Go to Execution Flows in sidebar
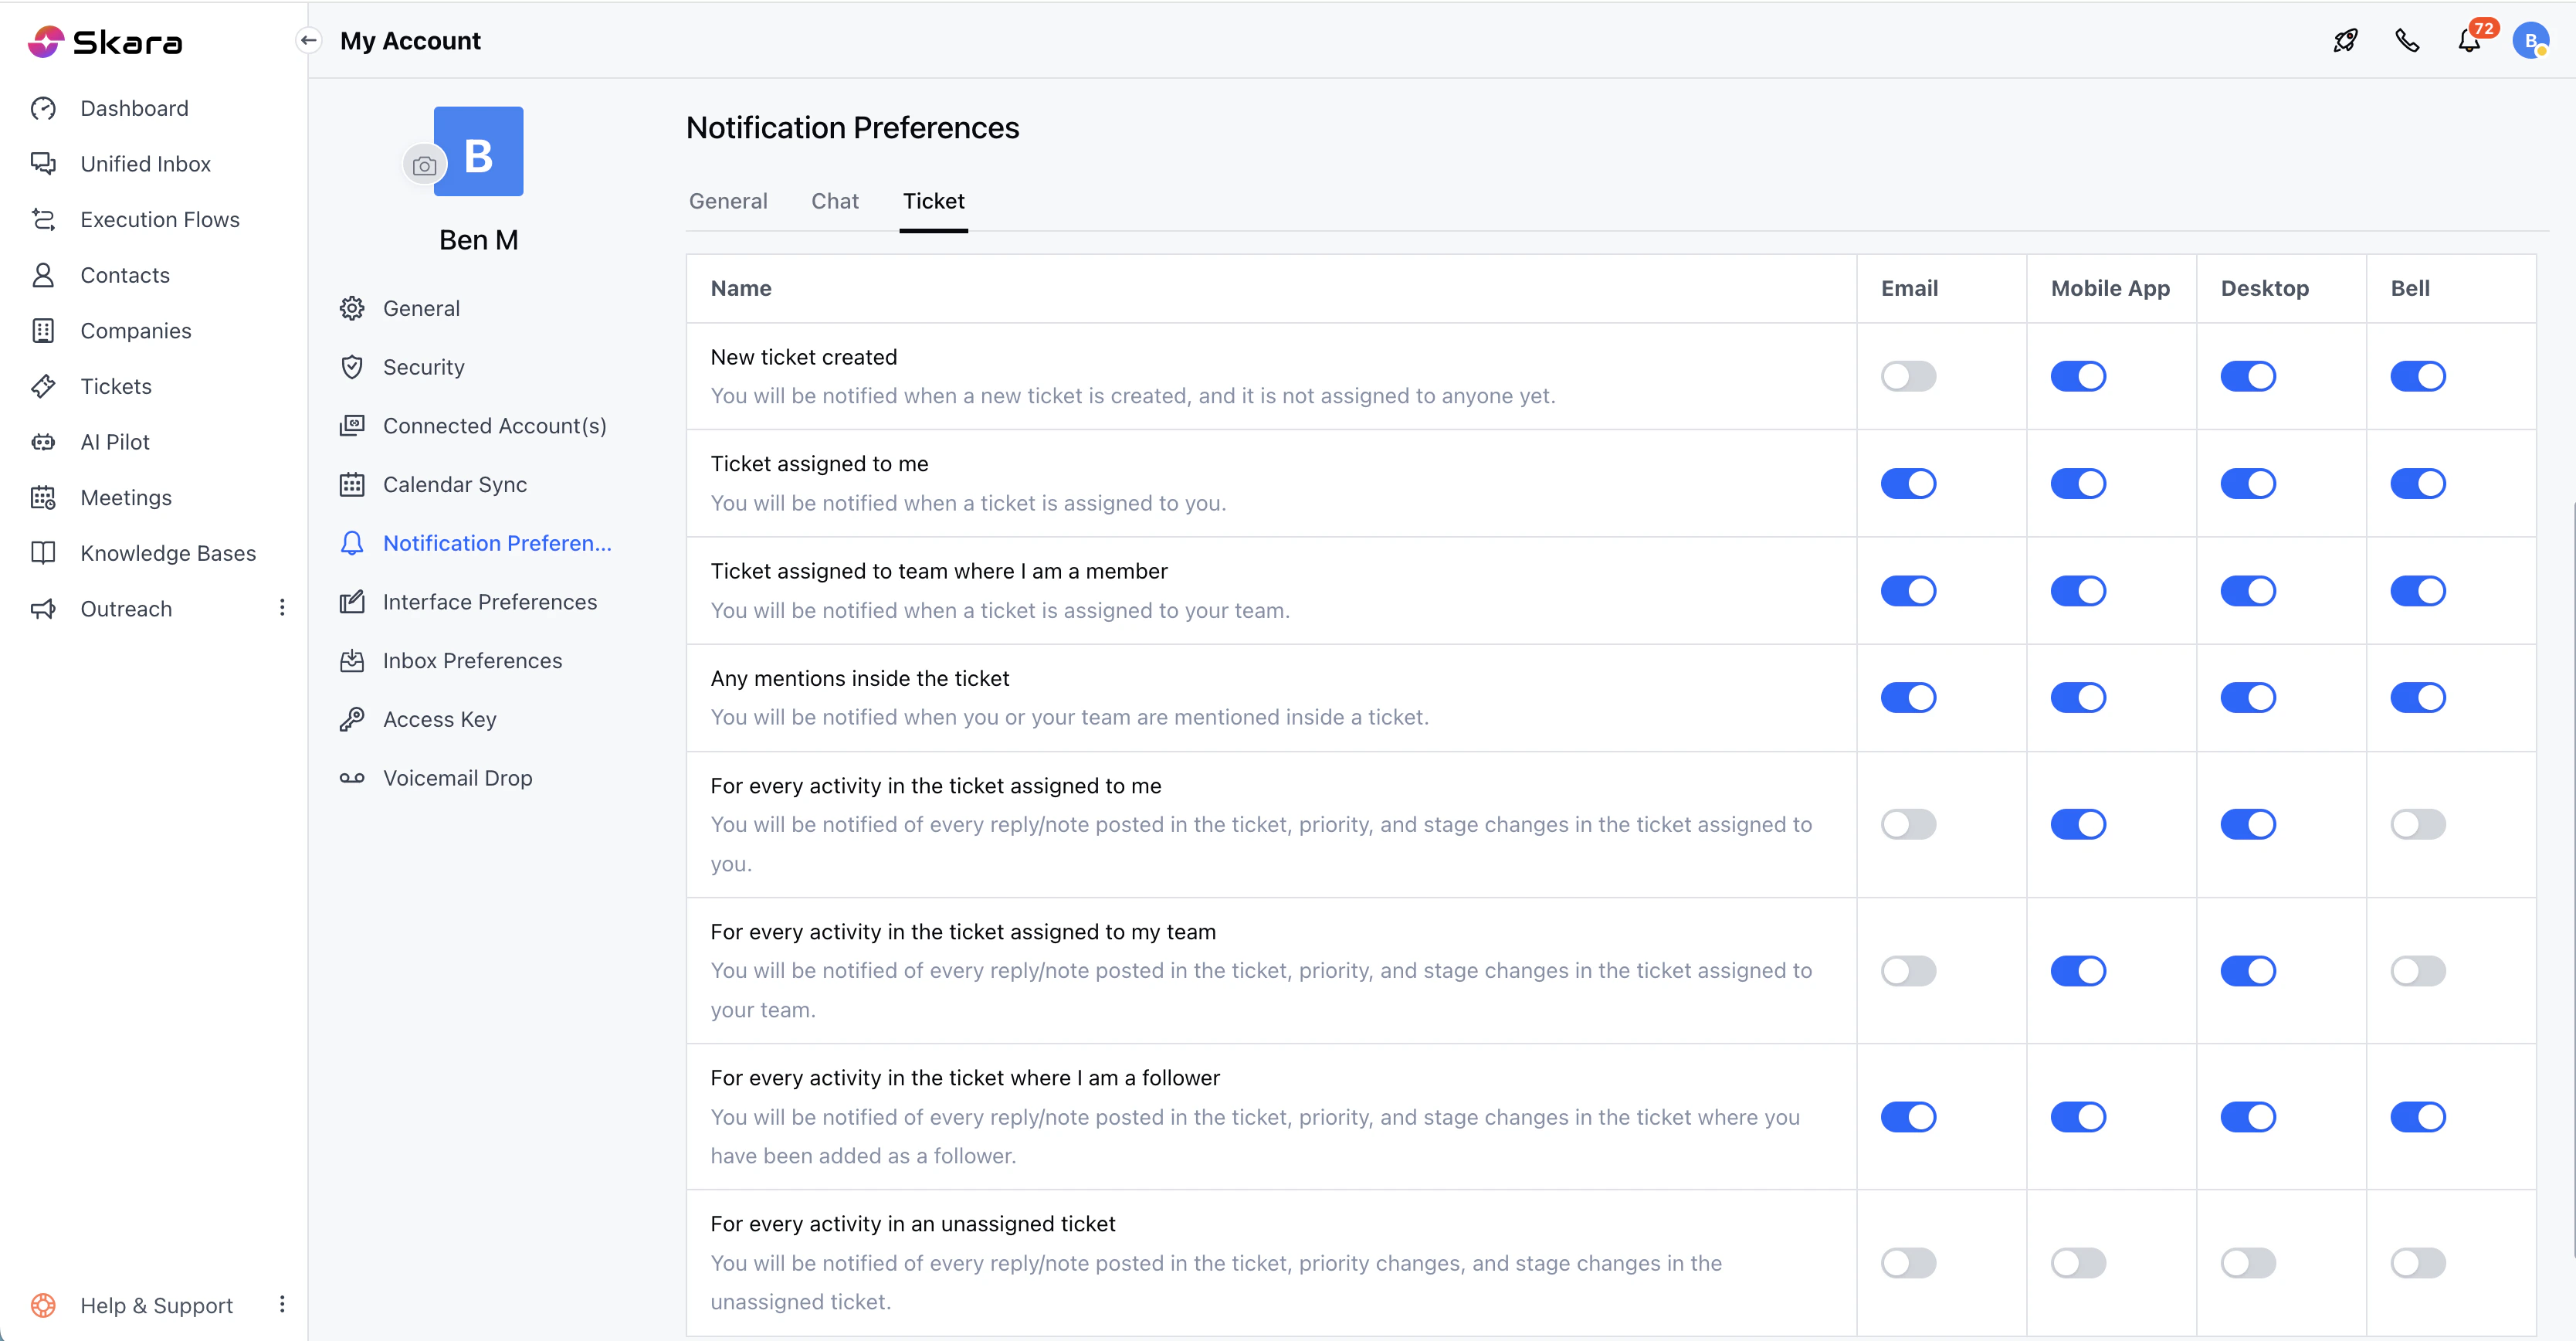 [x=159, y=220]
